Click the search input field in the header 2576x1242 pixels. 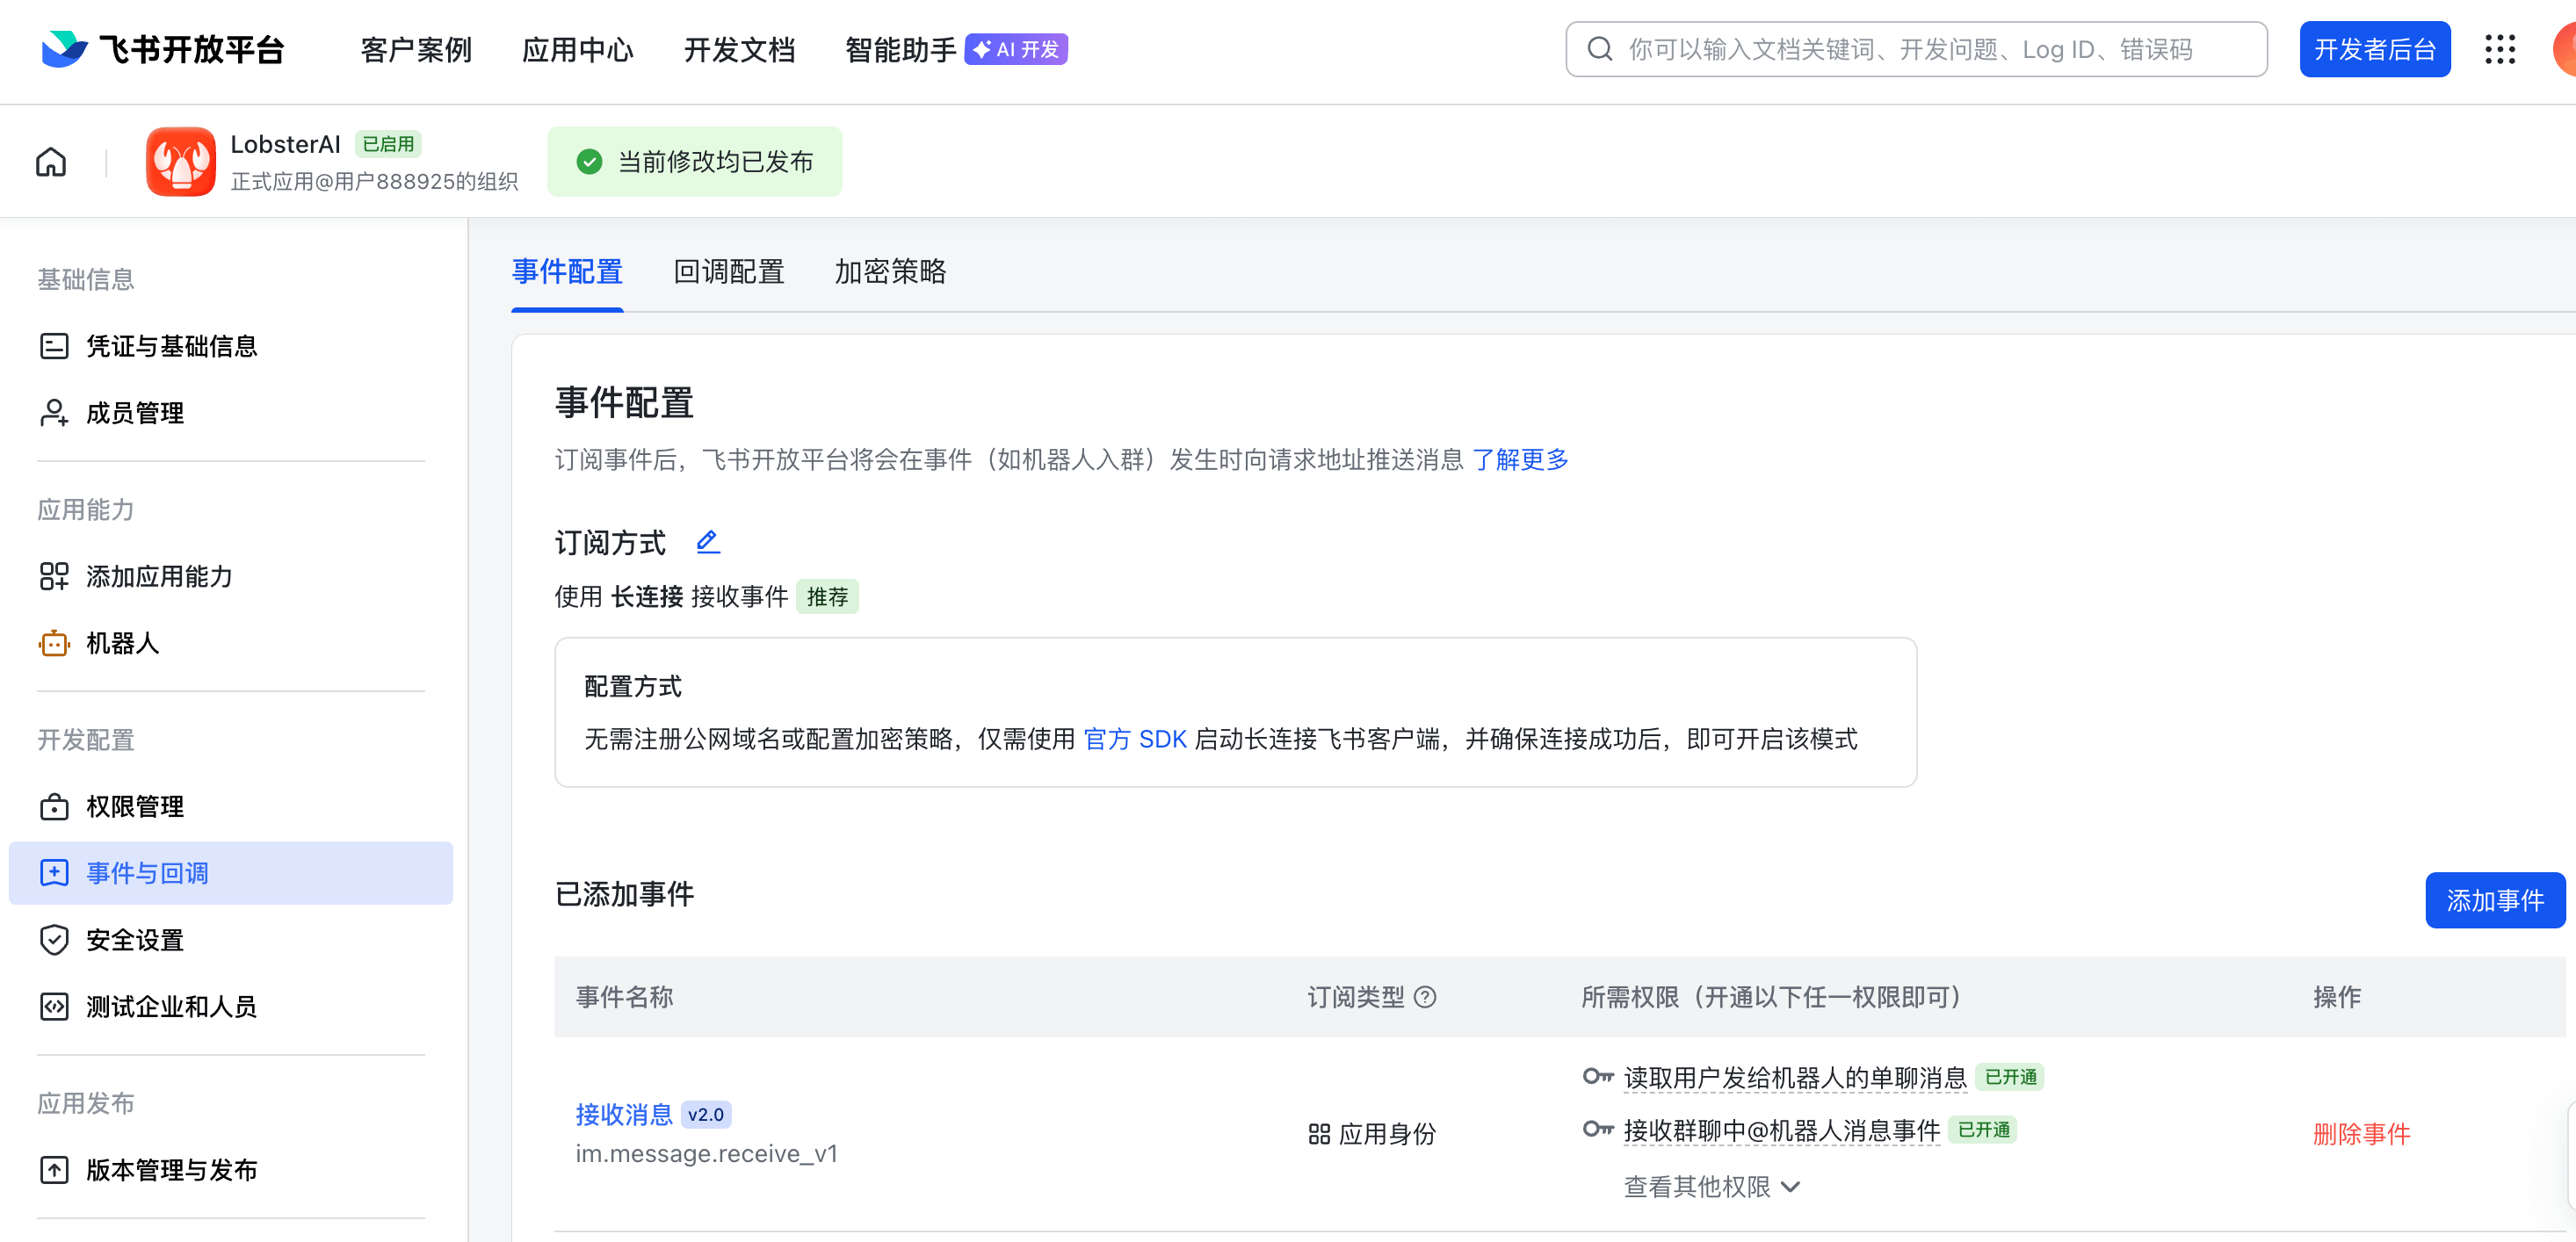click(x=1915, y=49)
